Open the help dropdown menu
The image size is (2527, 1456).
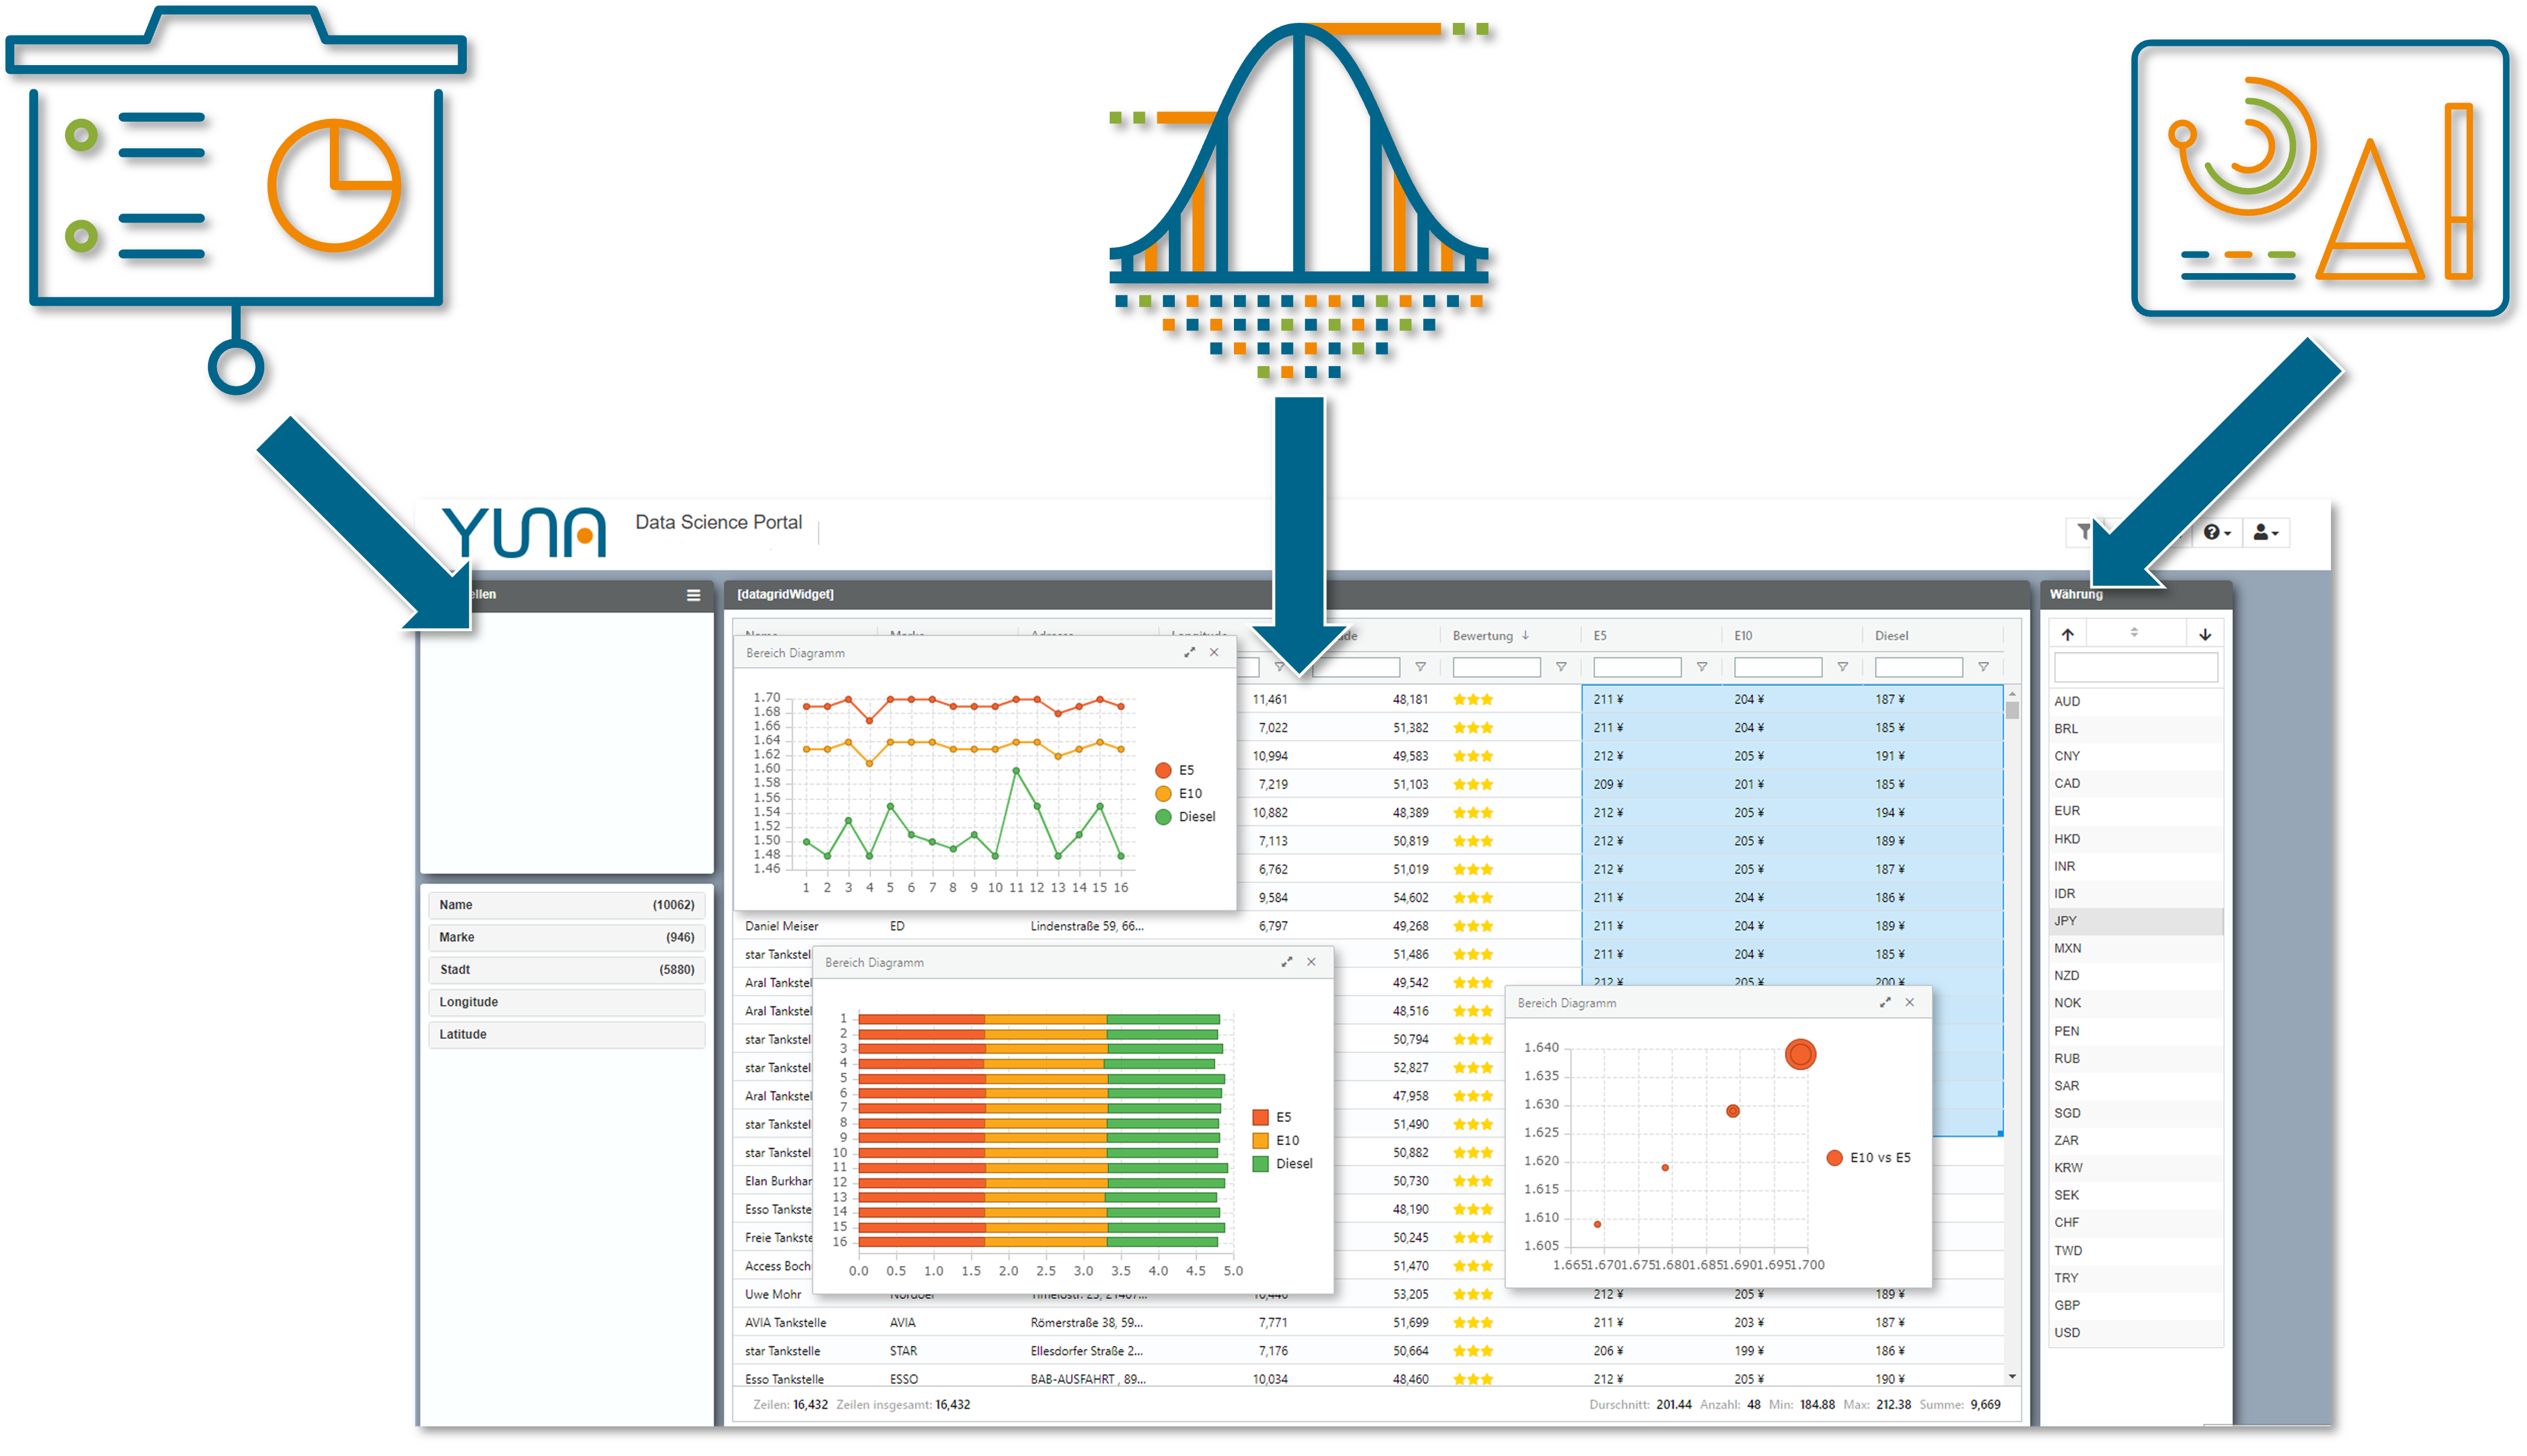coord(2216,533)
